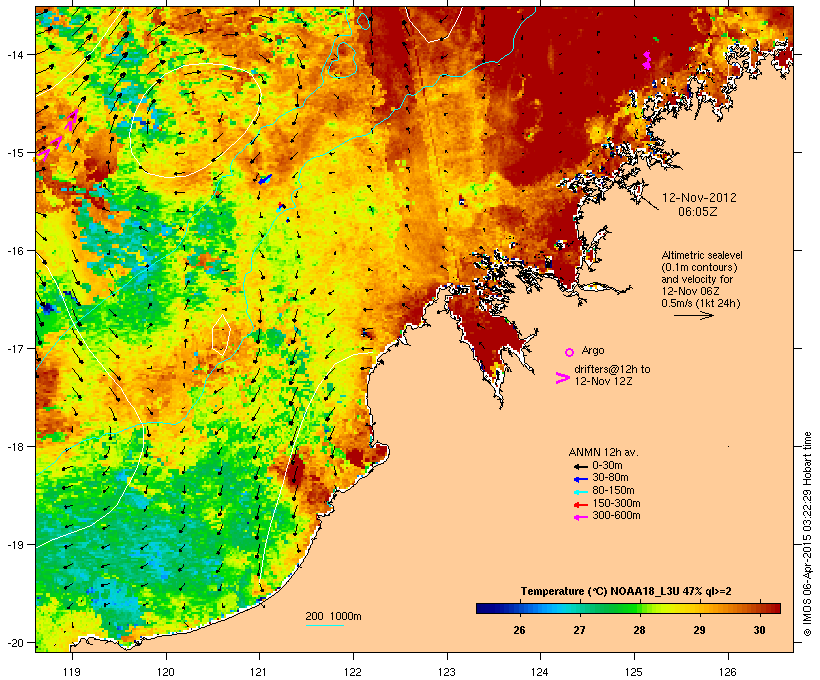Click the -14 latitude axis label
The width and height of the screenshot is (820, 680).
pyautogui.click(x=14, y=54)
